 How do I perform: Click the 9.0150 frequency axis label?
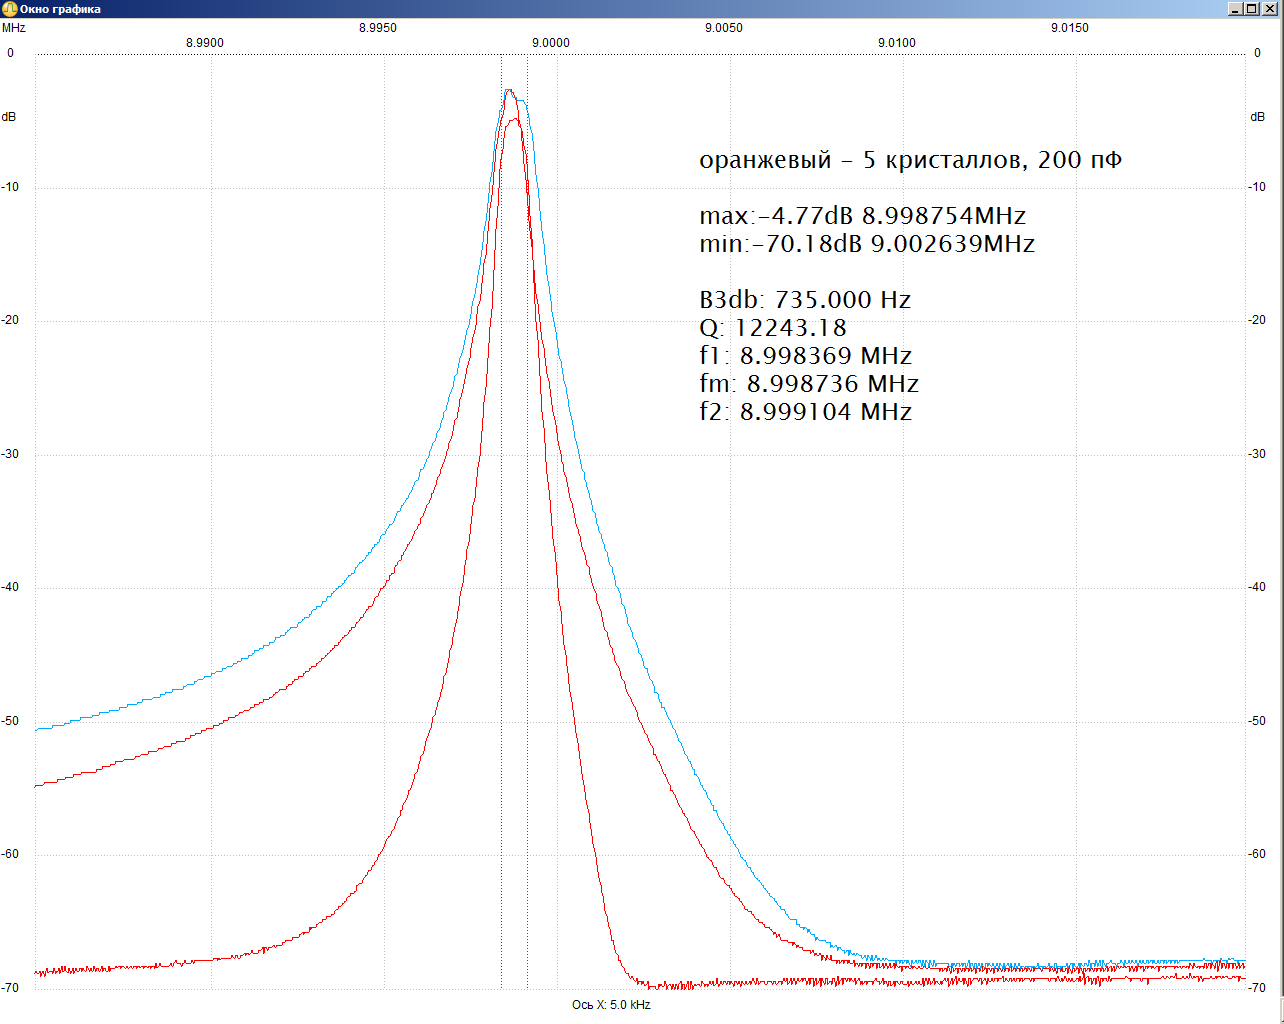1069,28
